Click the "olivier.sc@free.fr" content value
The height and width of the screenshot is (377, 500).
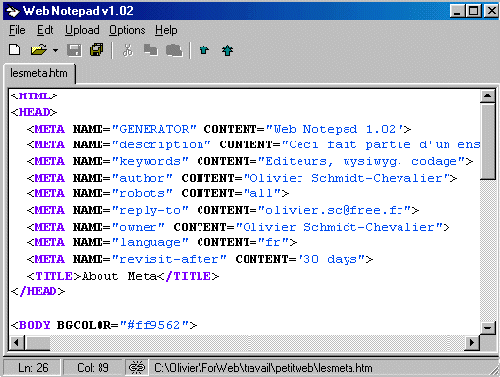[335, 210]
